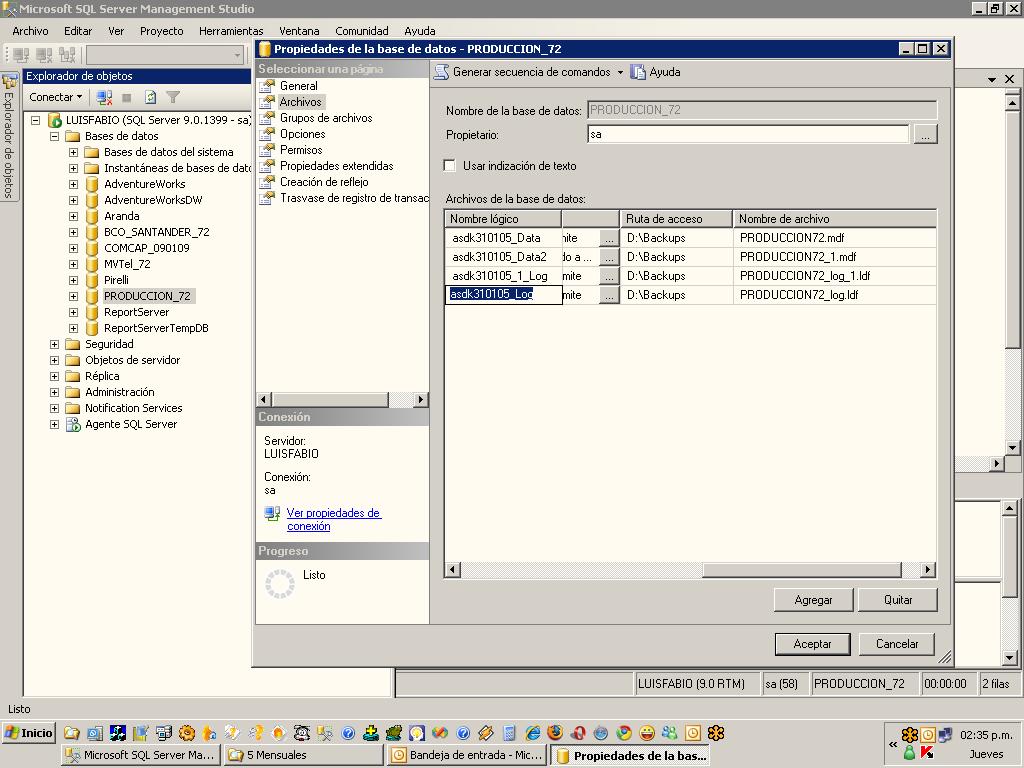The width and height of the screenshot is (1024, 768).
Task: Click the Explorador de objetos side tab icon
Action: pyautogui.click(x=8, y=81)
